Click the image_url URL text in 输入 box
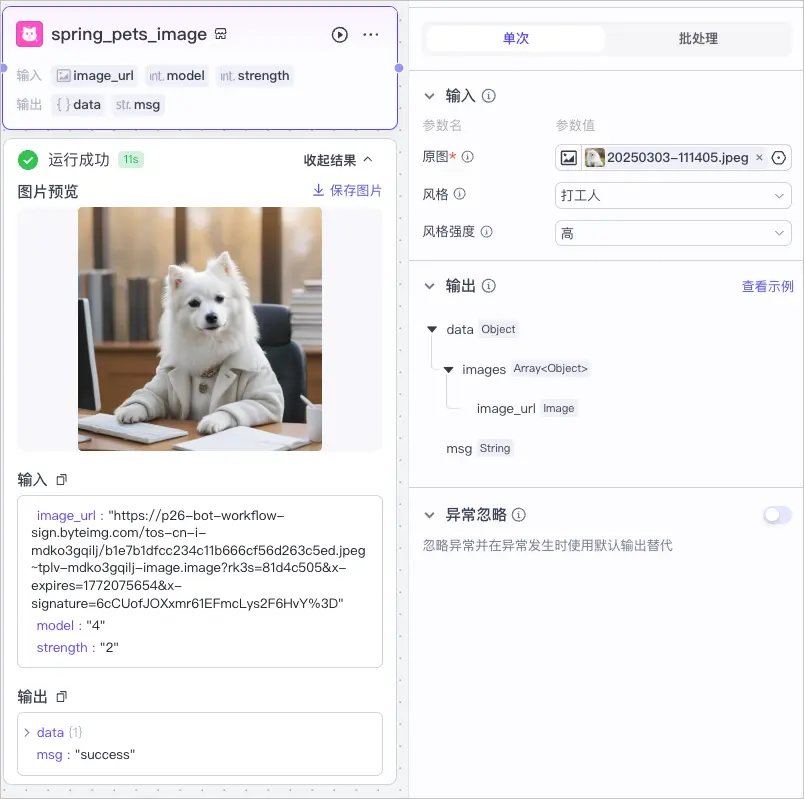The width and height of the screenshot is (804, 799). coord(198,559)
